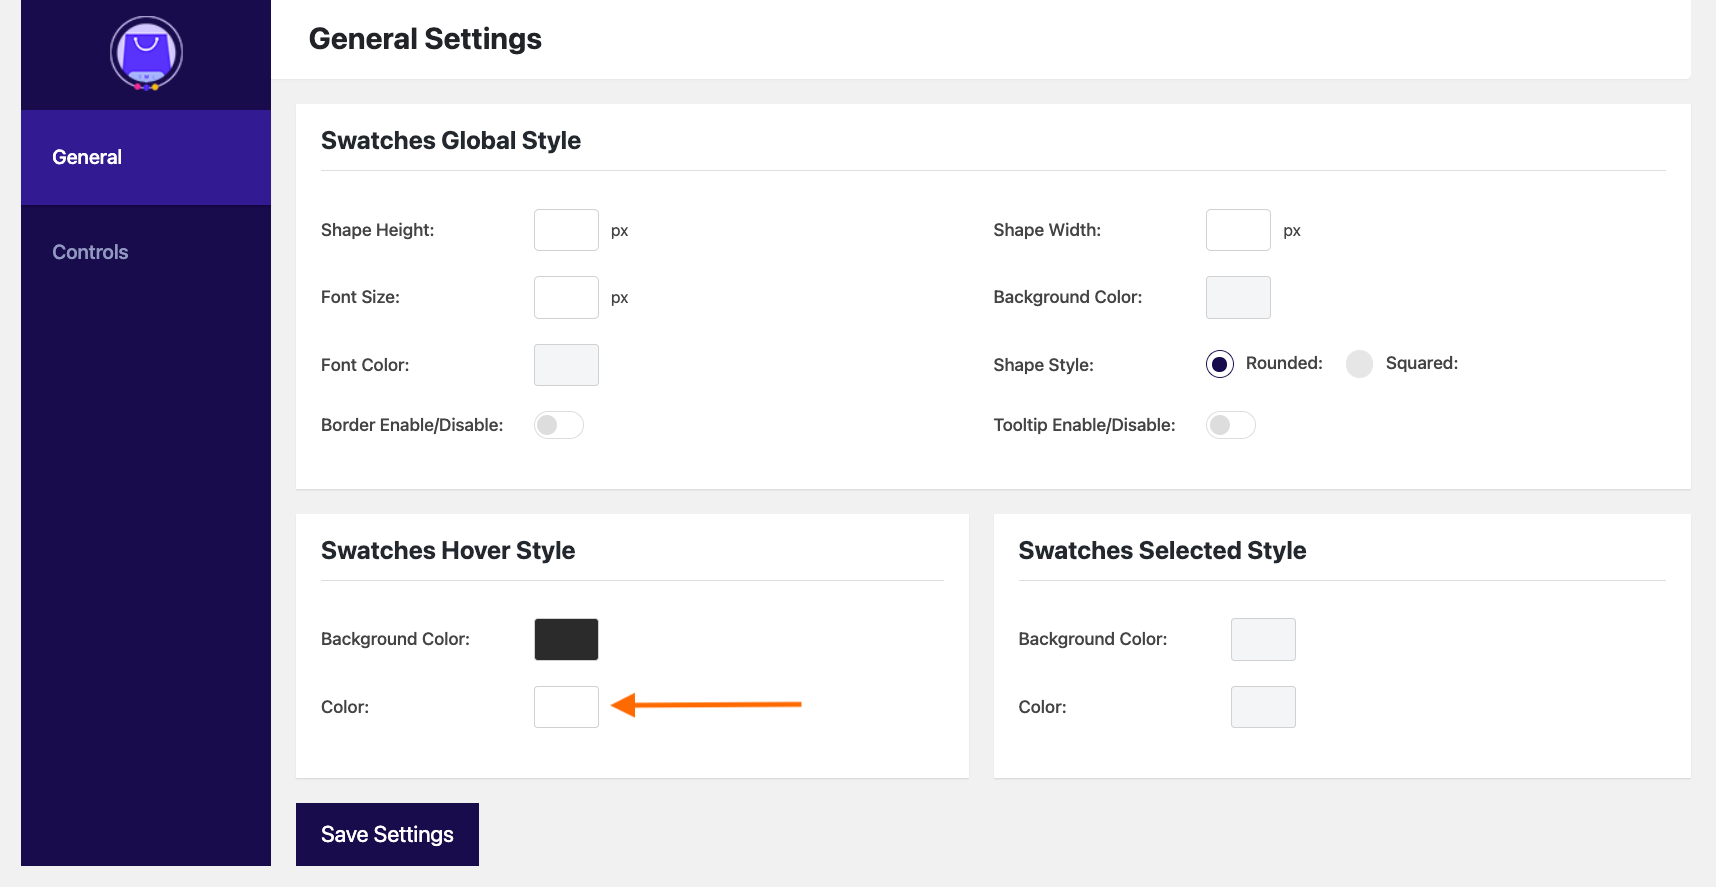Click the Shape Width input field
The image size is (1716, 887).
(x=1238, y=230)
